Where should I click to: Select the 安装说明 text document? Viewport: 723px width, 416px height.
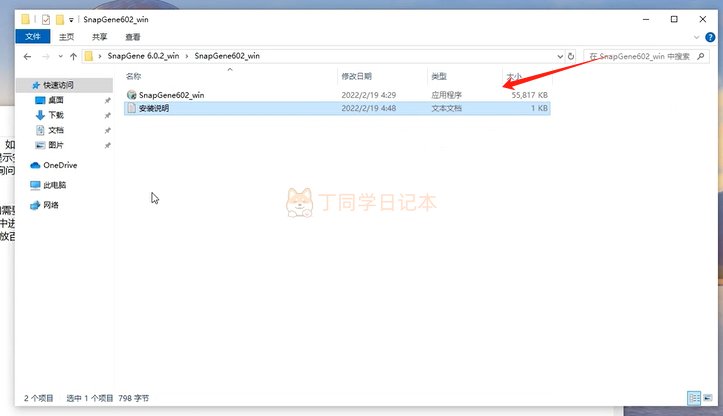coord(337,108)
